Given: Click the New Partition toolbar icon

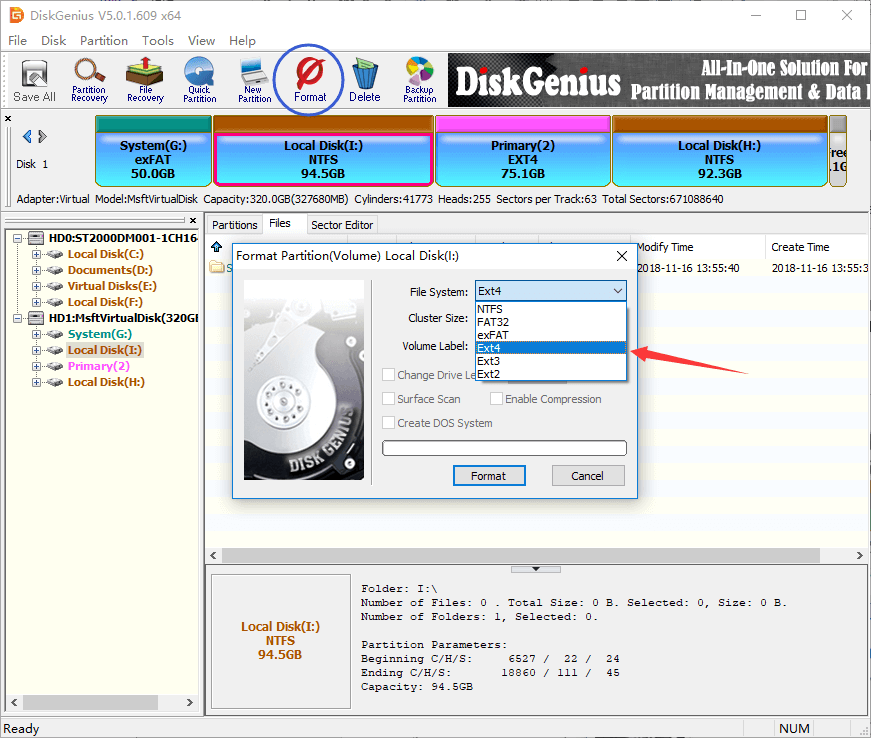Looking at the screenshot, I should (x=255, y=80).
